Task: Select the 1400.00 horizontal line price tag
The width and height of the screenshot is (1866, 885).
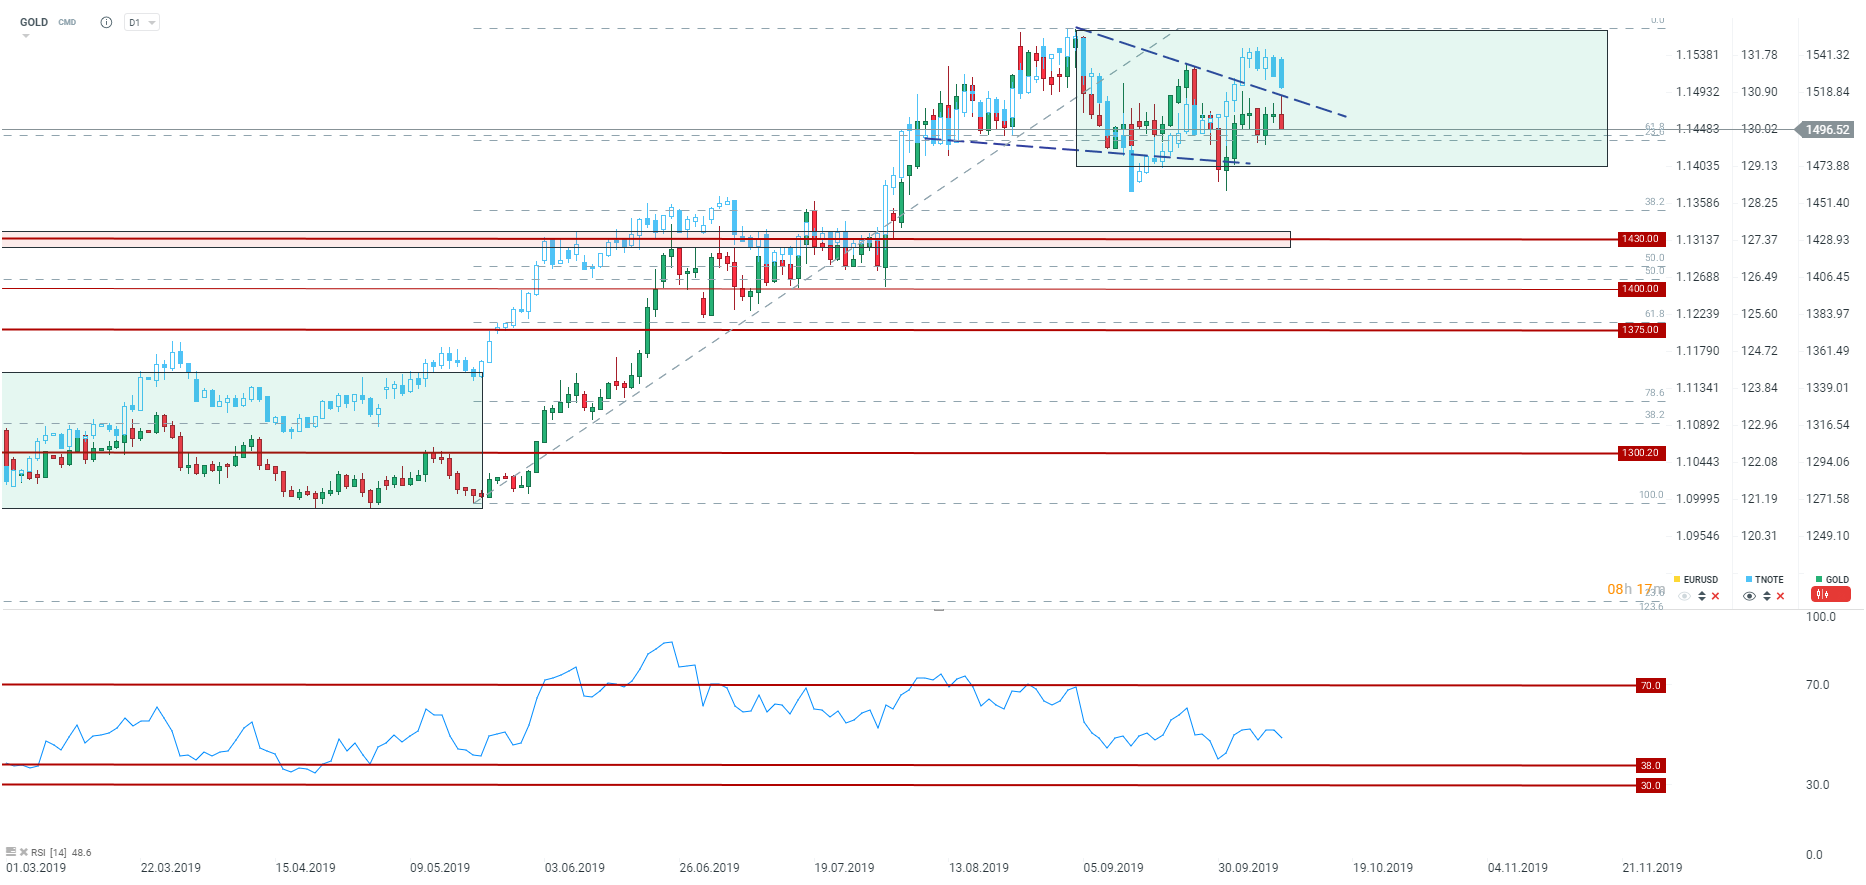Action: (x=1641, y=289)
